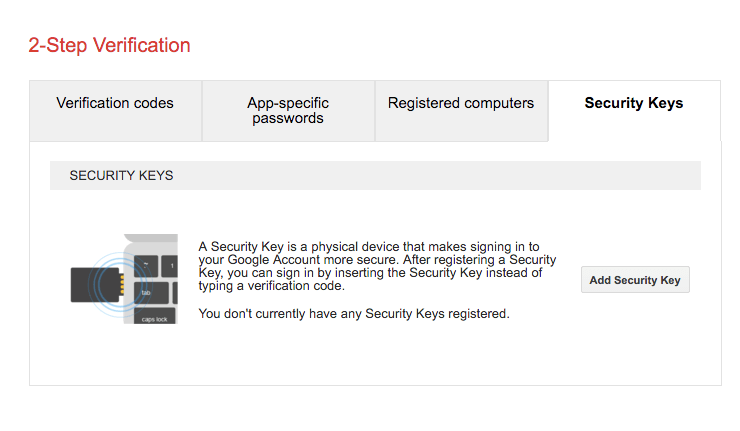This screenshot has width=740, height=431.
Task: Click the 2-Step Verification heading
Action: [109, 45]
